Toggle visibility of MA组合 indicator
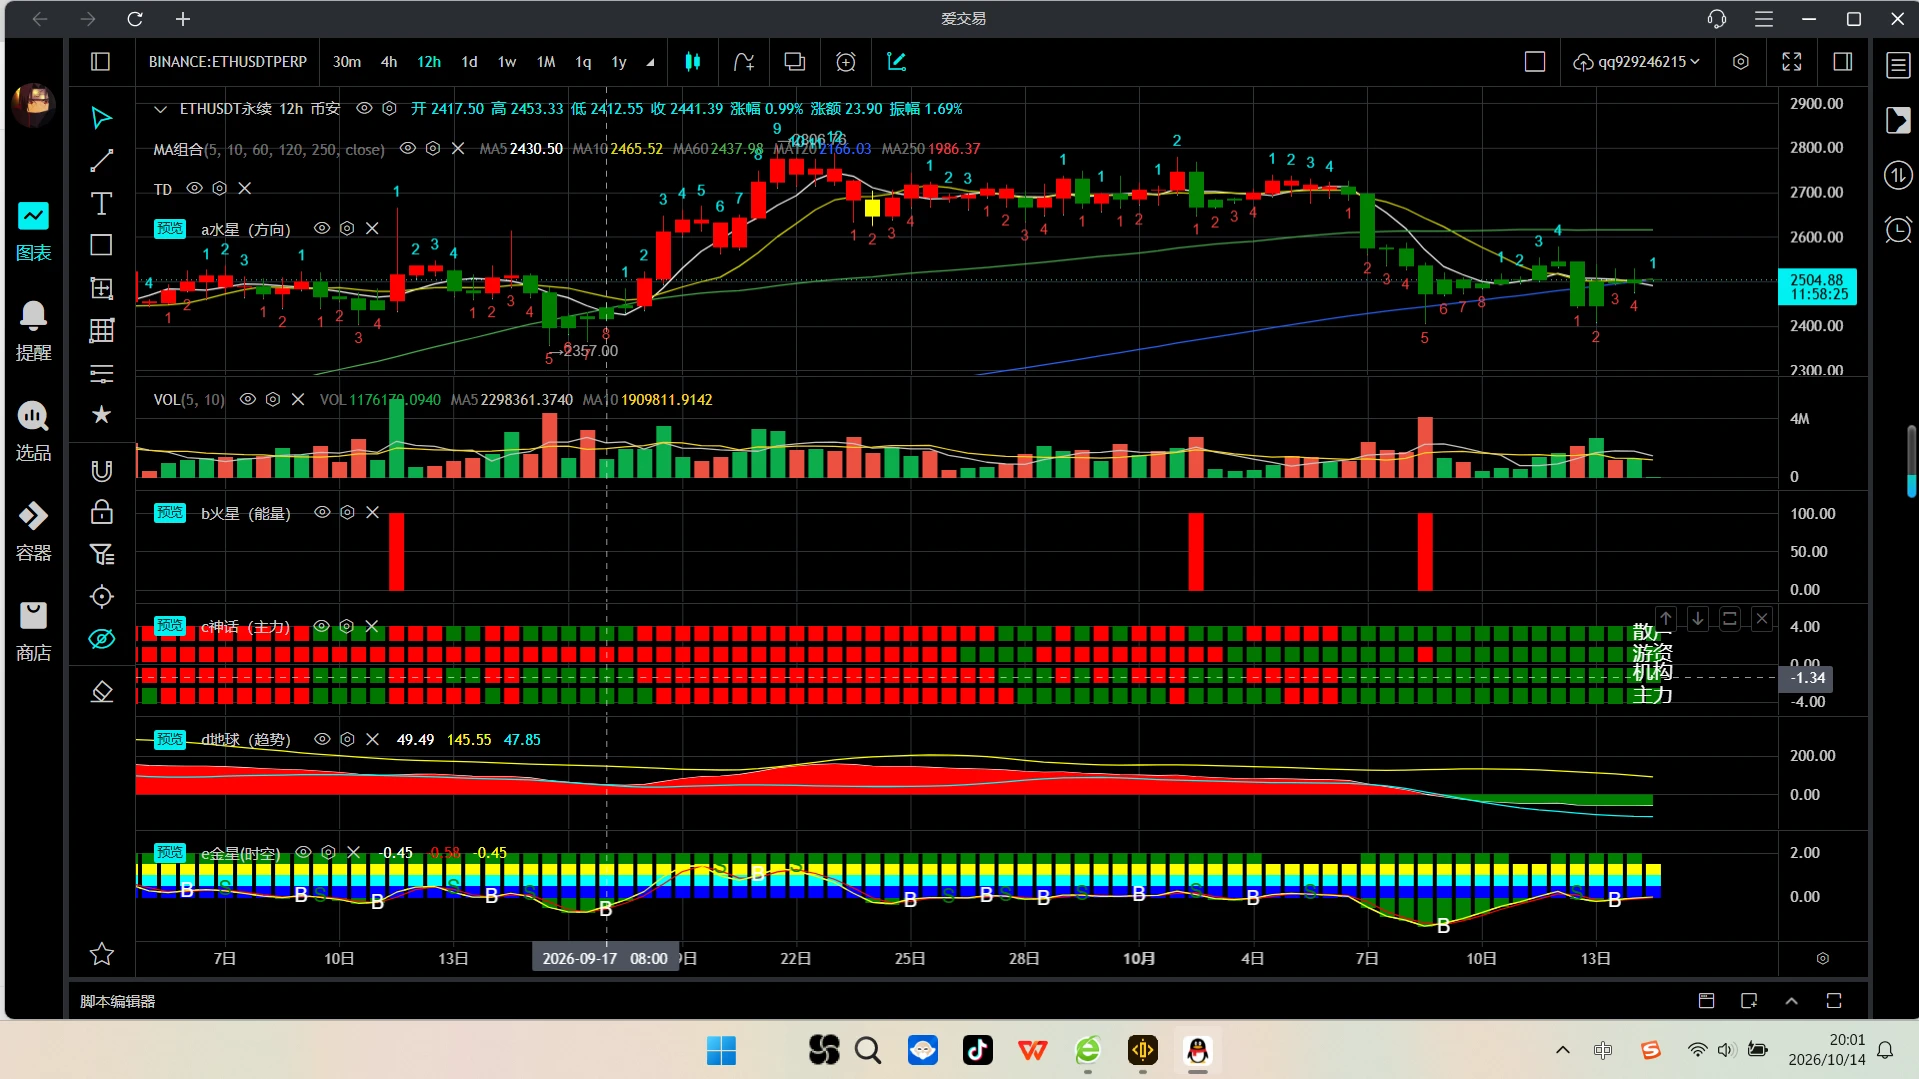This screenshot has height=1079, width=1919. click(x=408, y=148)
